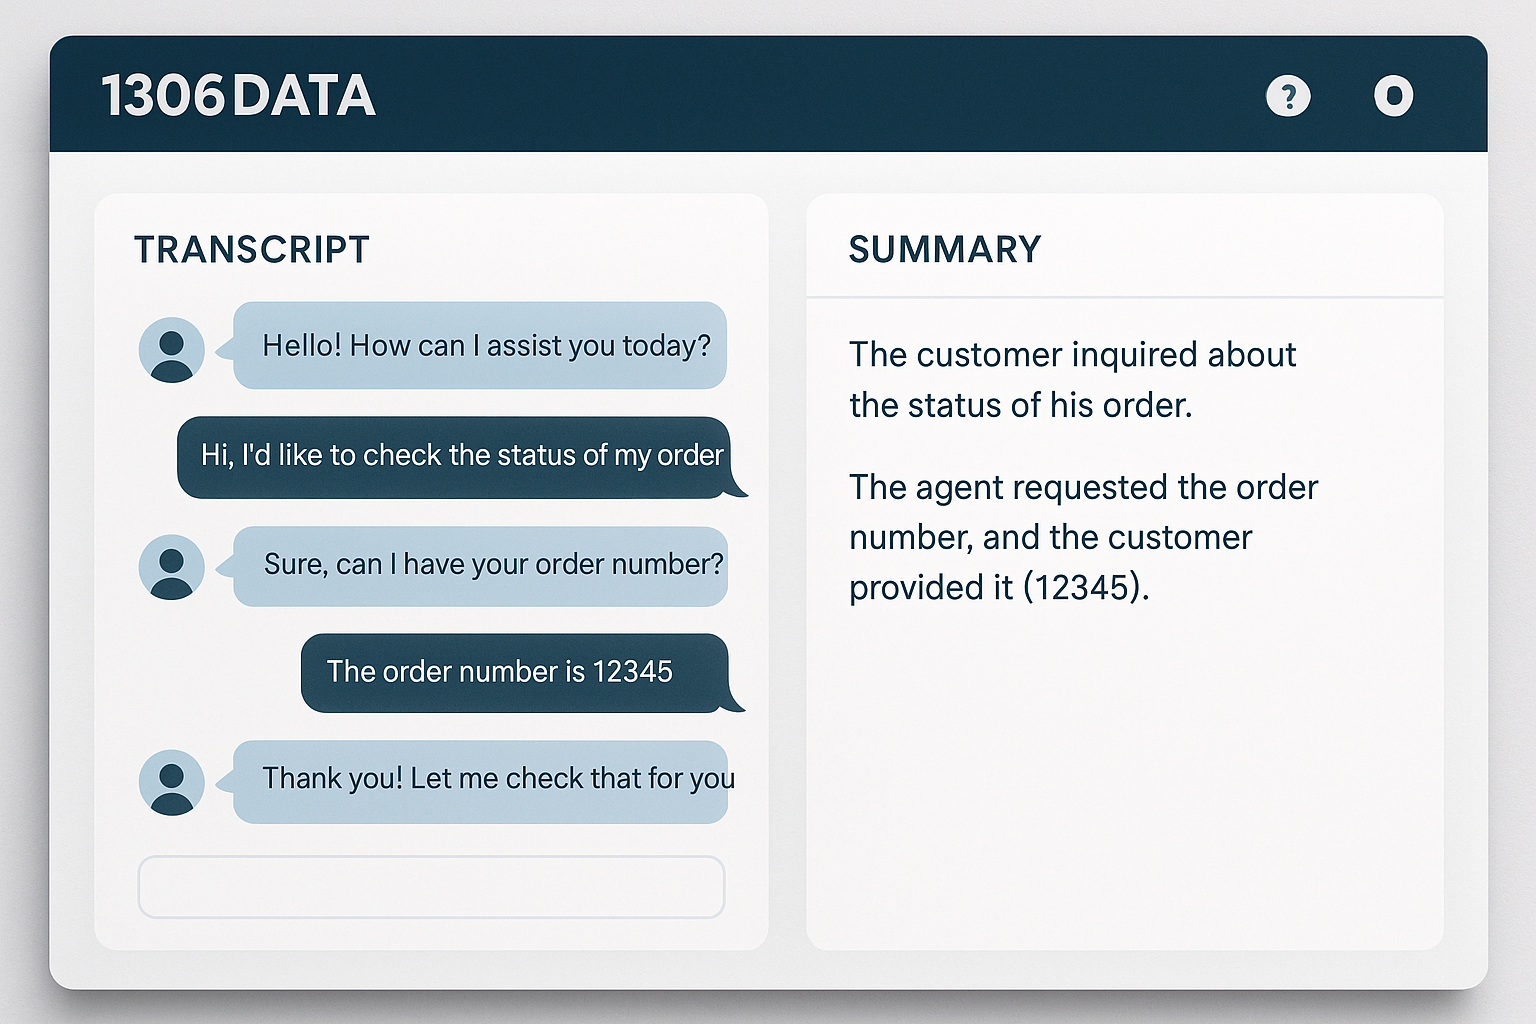This screenshot has width=1536, height=1024.
Task: Focus the empty message input field
Action: 431,886
